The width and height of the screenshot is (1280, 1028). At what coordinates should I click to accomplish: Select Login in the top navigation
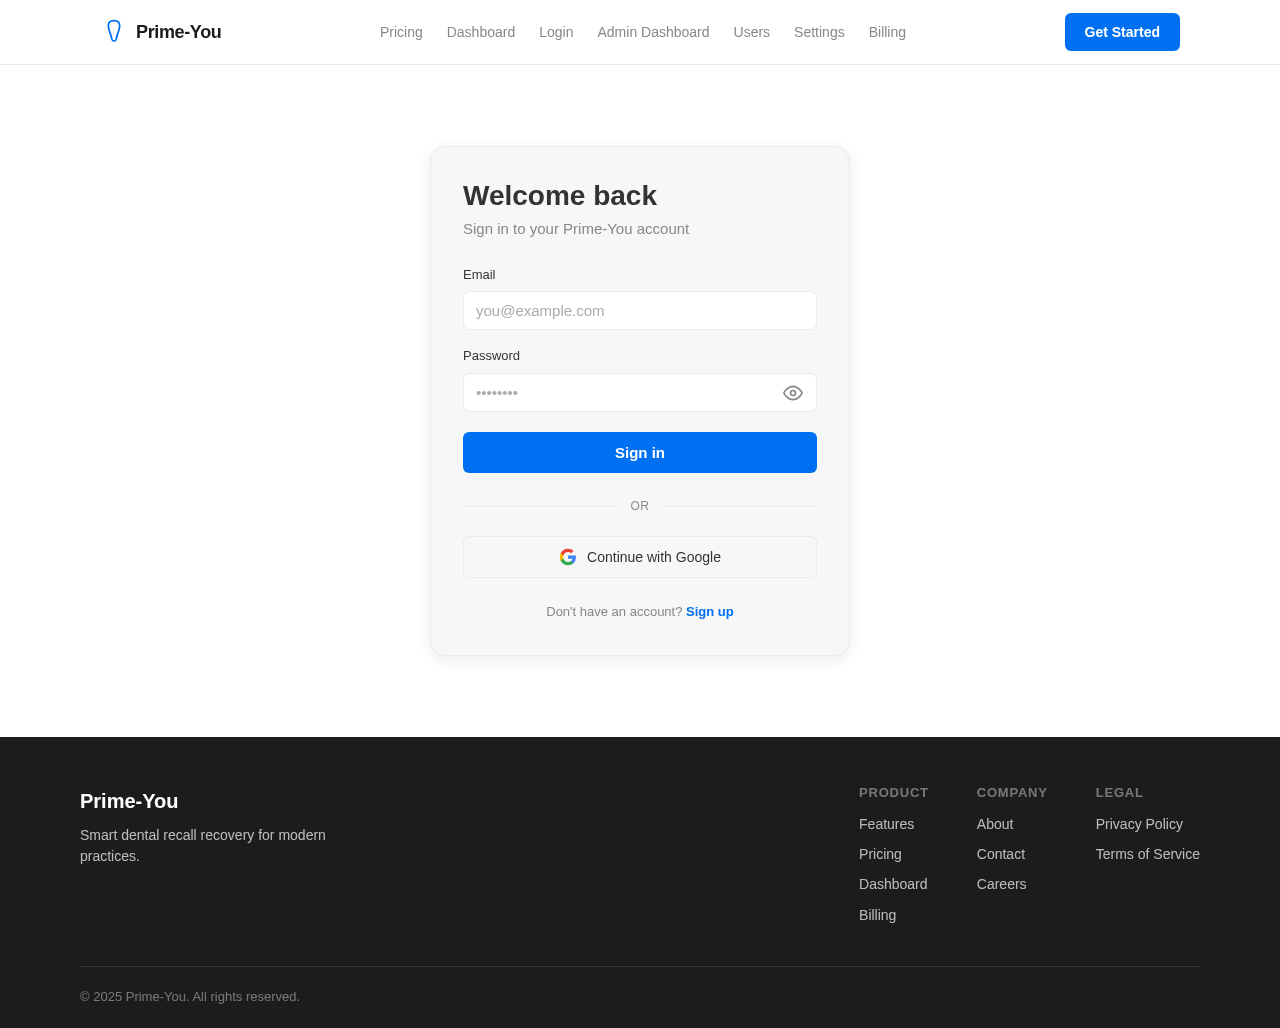pyautogui.click(x=556, y=32)
